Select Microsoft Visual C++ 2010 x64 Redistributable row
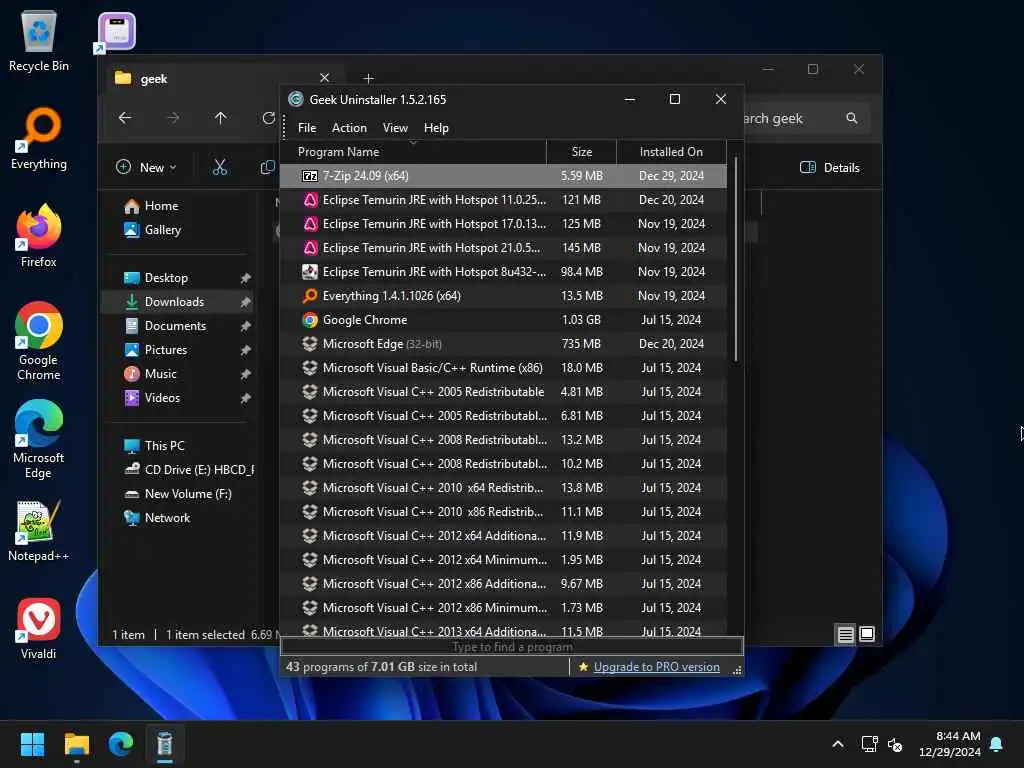Viewport: 1024px width, 768px height. (x=503, y=488)
